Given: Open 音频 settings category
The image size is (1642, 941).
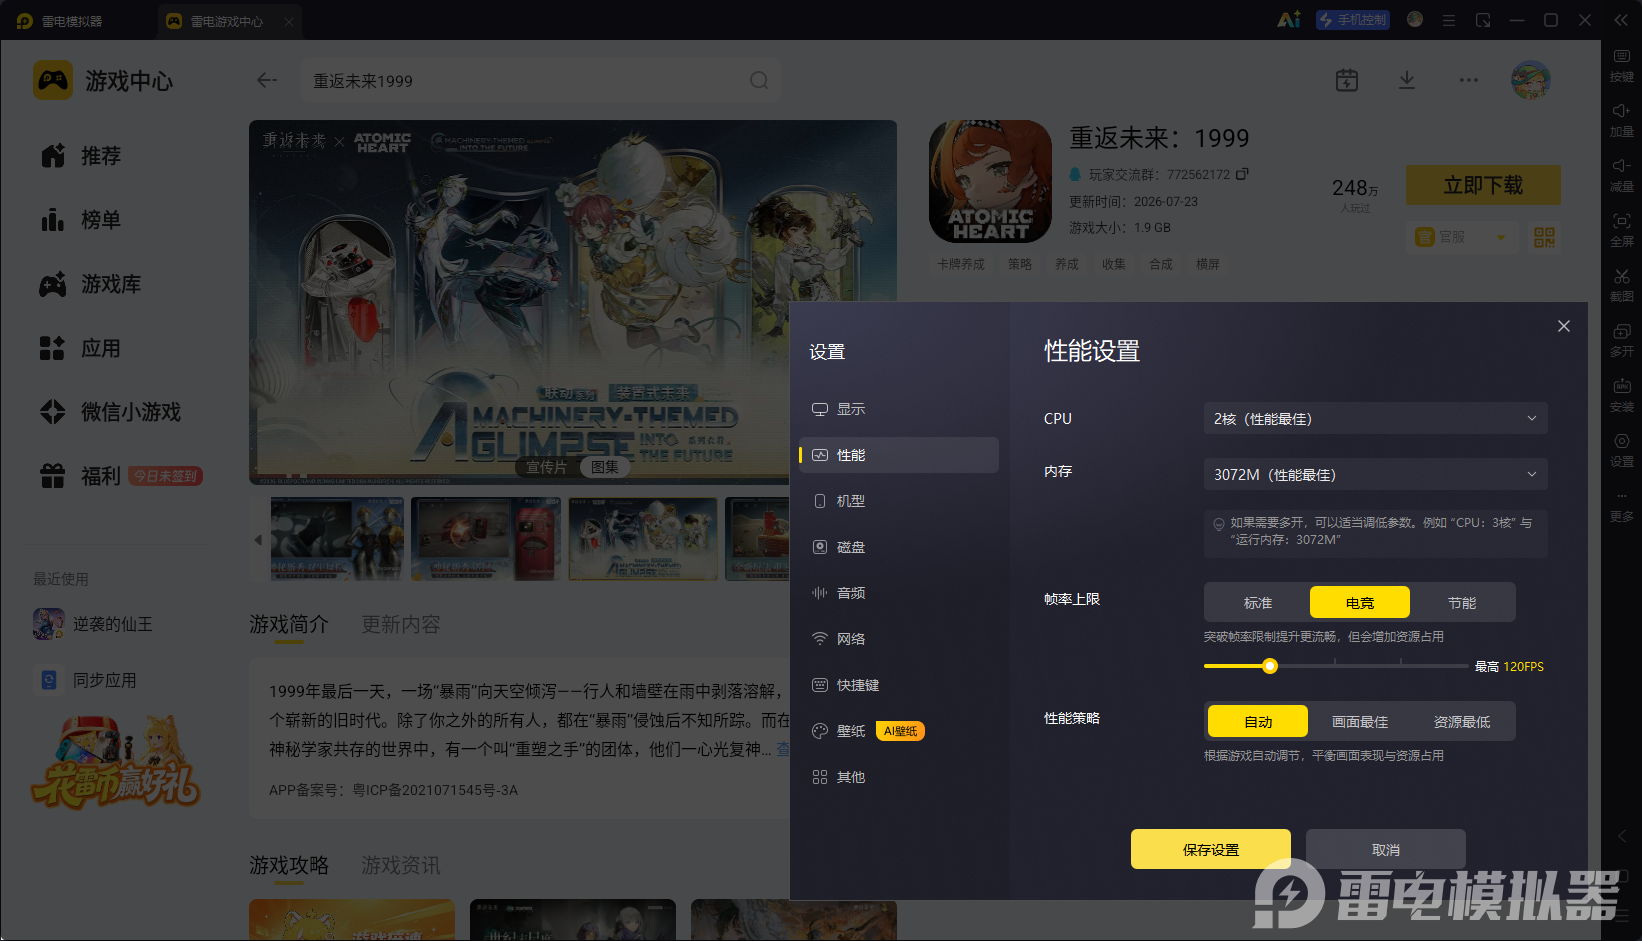Looking at the screenshot, I should point(899,593).
